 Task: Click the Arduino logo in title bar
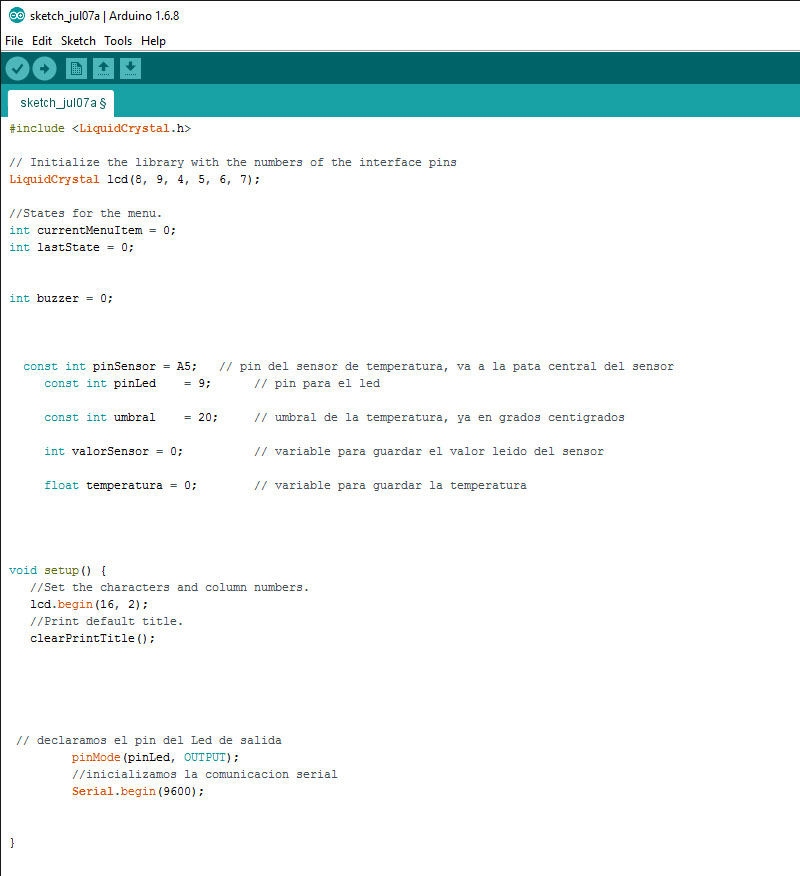click(17, 16)
